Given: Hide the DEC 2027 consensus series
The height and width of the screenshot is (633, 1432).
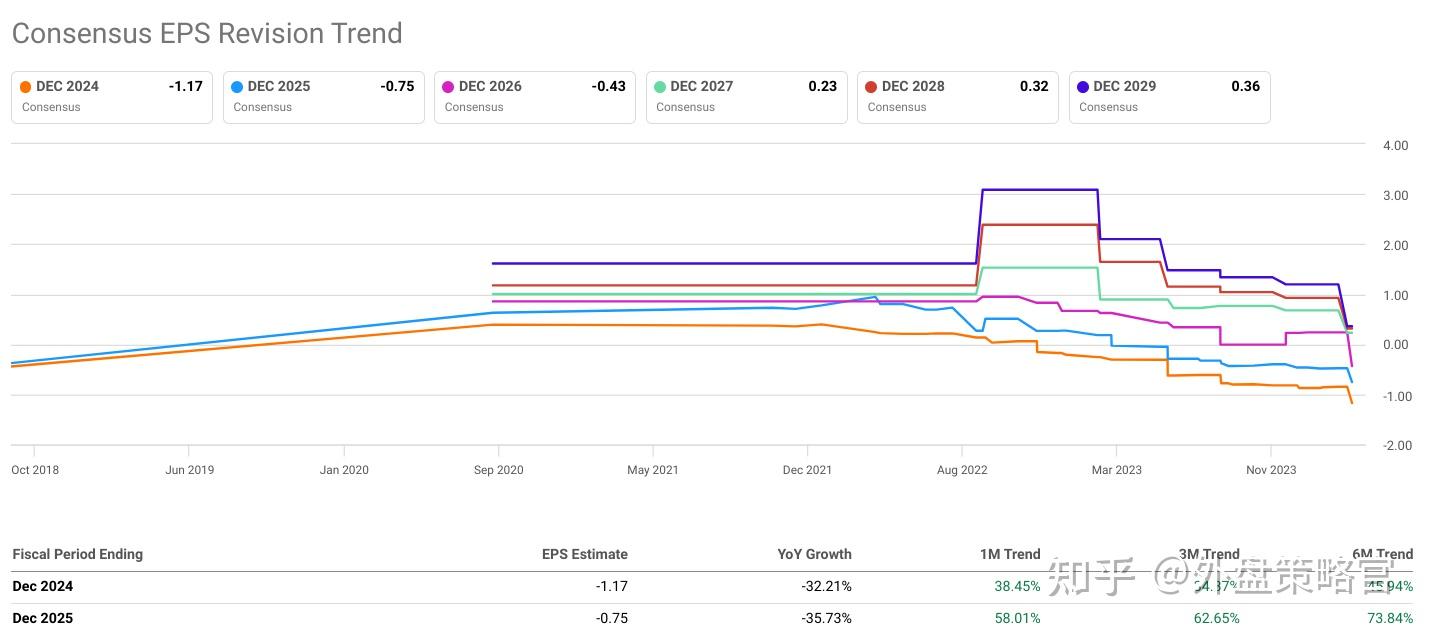Looking at the screenshot, I should (746, 97).
